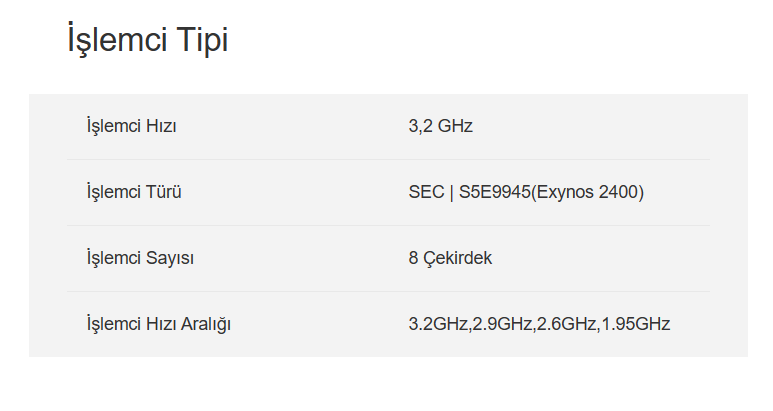This screenshot has width=773, height=411.
Task: Click the İşlemci Tipi heading
Action: point(148,41)
